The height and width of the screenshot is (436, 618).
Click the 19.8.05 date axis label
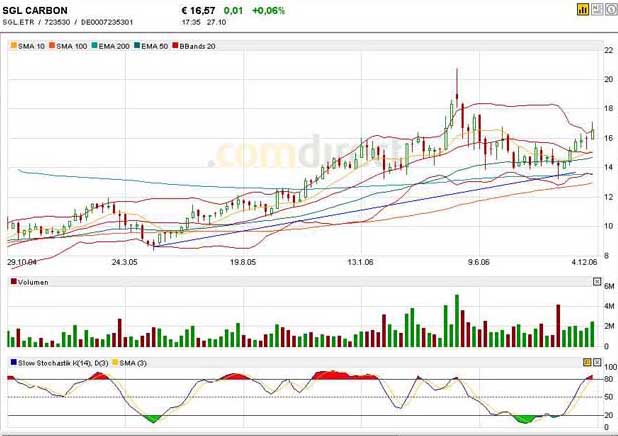point(243,262)
